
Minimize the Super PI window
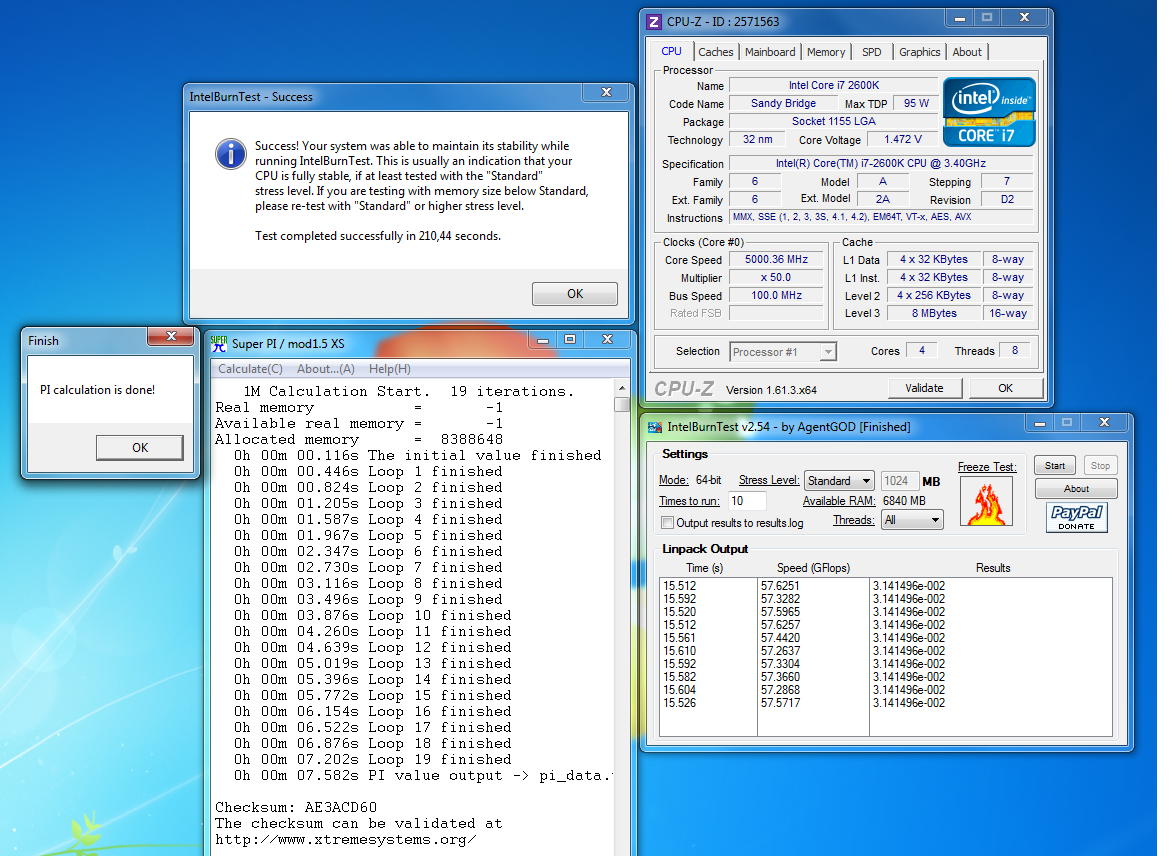543,340
